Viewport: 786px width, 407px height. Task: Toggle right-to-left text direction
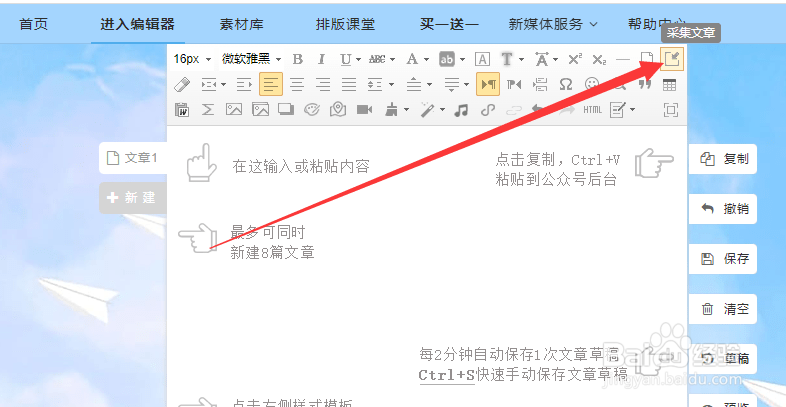pyautogui.click(x=514, y=84)
